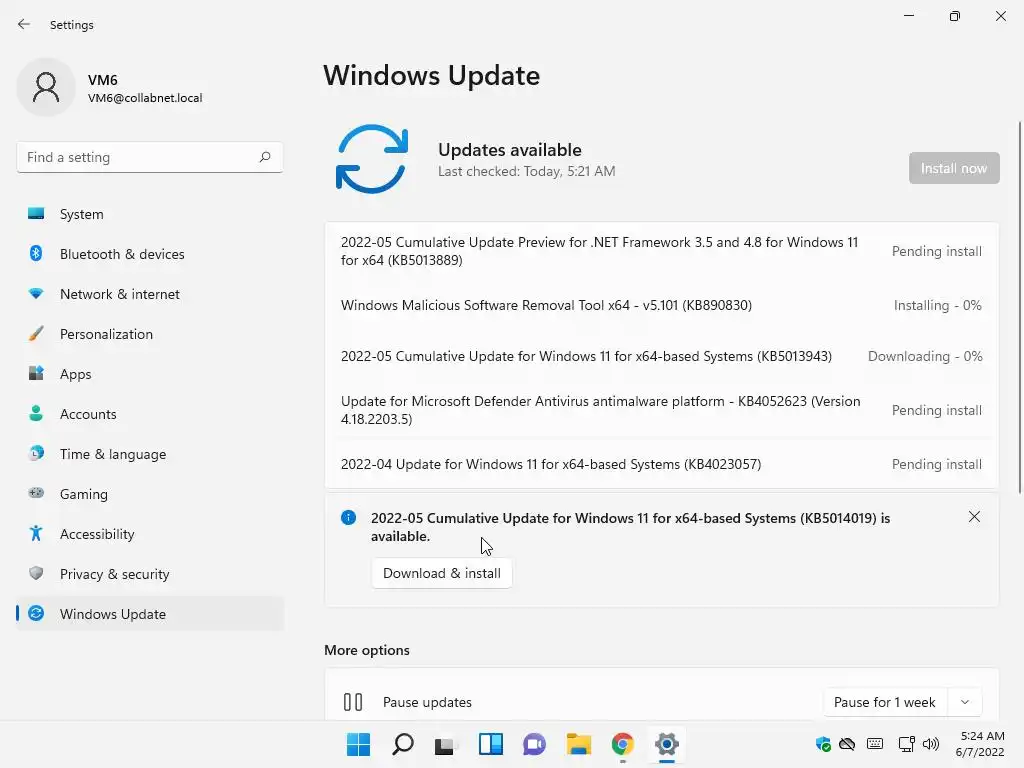Screen dimensions: 1024x768
Task: Open Personalization settings
Action: click(x=150, y=334)
